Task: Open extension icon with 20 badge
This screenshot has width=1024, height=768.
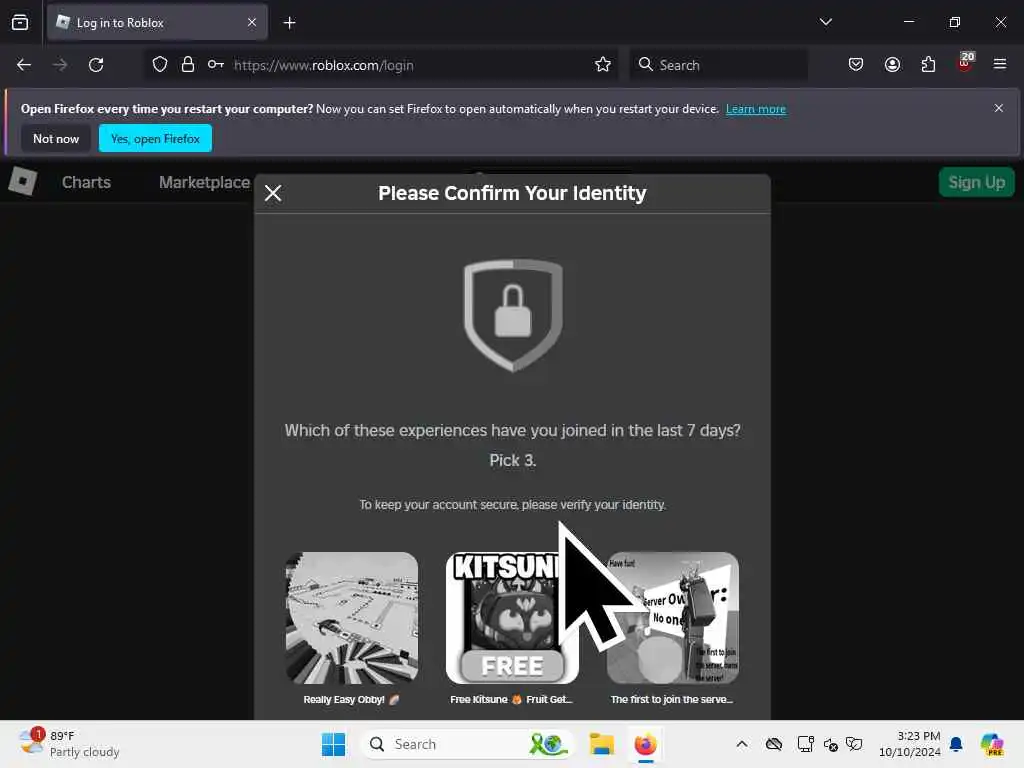Action: (965, 63)
